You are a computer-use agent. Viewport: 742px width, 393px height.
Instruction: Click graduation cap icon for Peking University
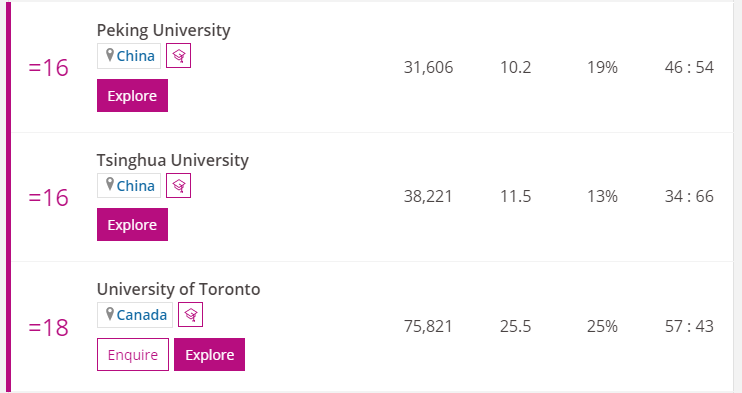(178, 56)
